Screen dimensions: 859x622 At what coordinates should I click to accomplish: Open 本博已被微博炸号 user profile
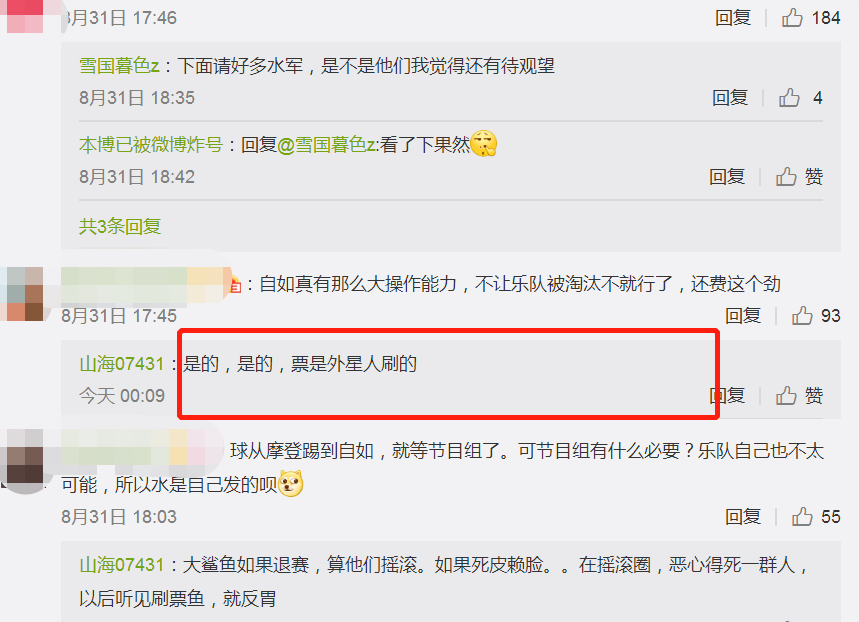coord(151,145)
